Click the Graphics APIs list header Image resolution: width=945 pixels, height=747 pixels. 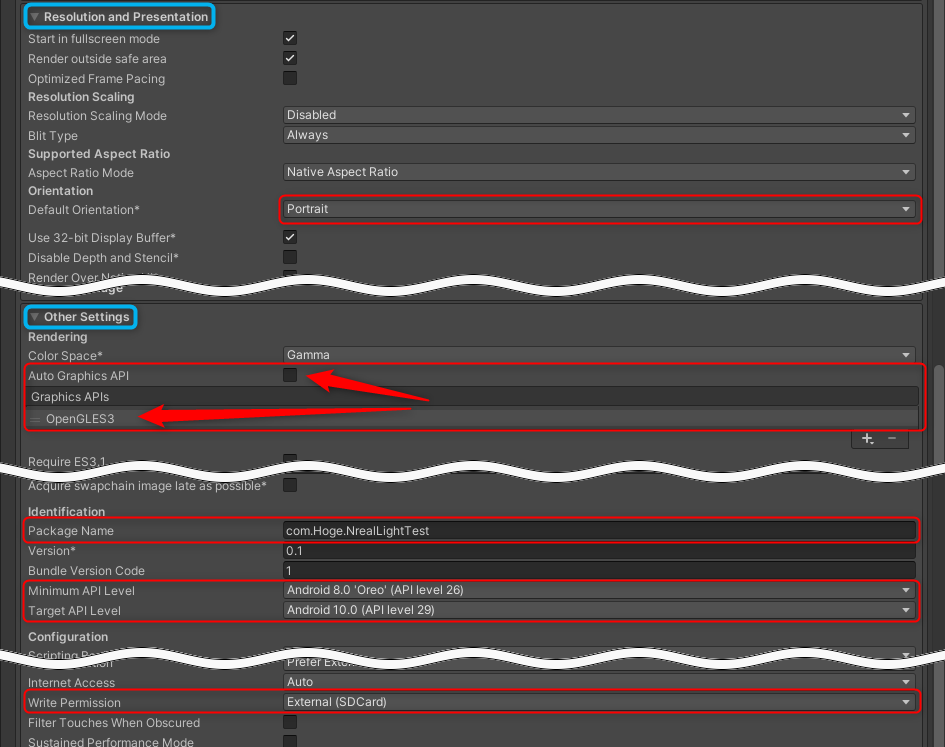(472, 397)
